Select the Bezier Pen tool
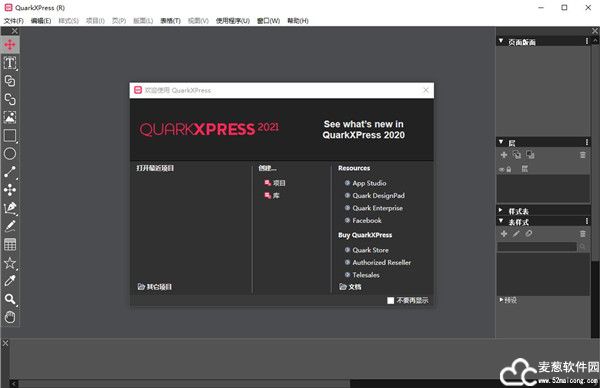 coord(10,208)
